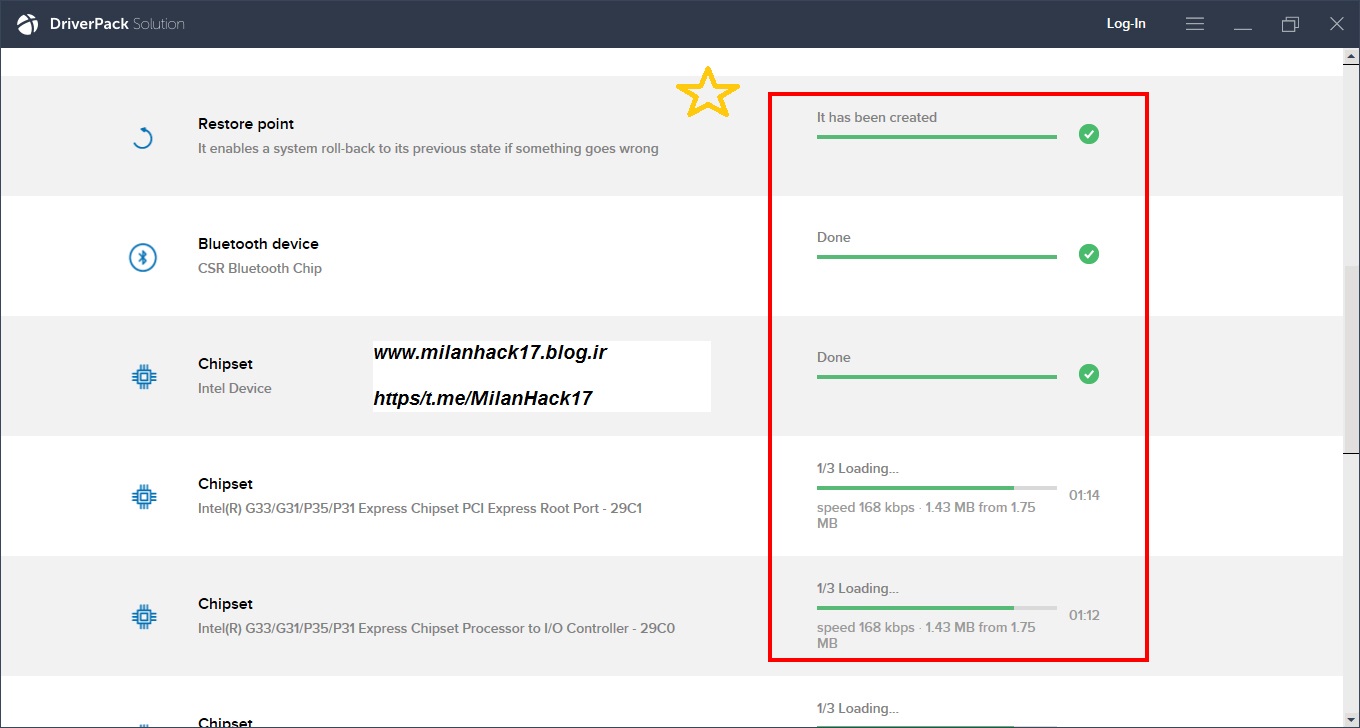Select the remaining time 01:12

[x=1084, y=615]
